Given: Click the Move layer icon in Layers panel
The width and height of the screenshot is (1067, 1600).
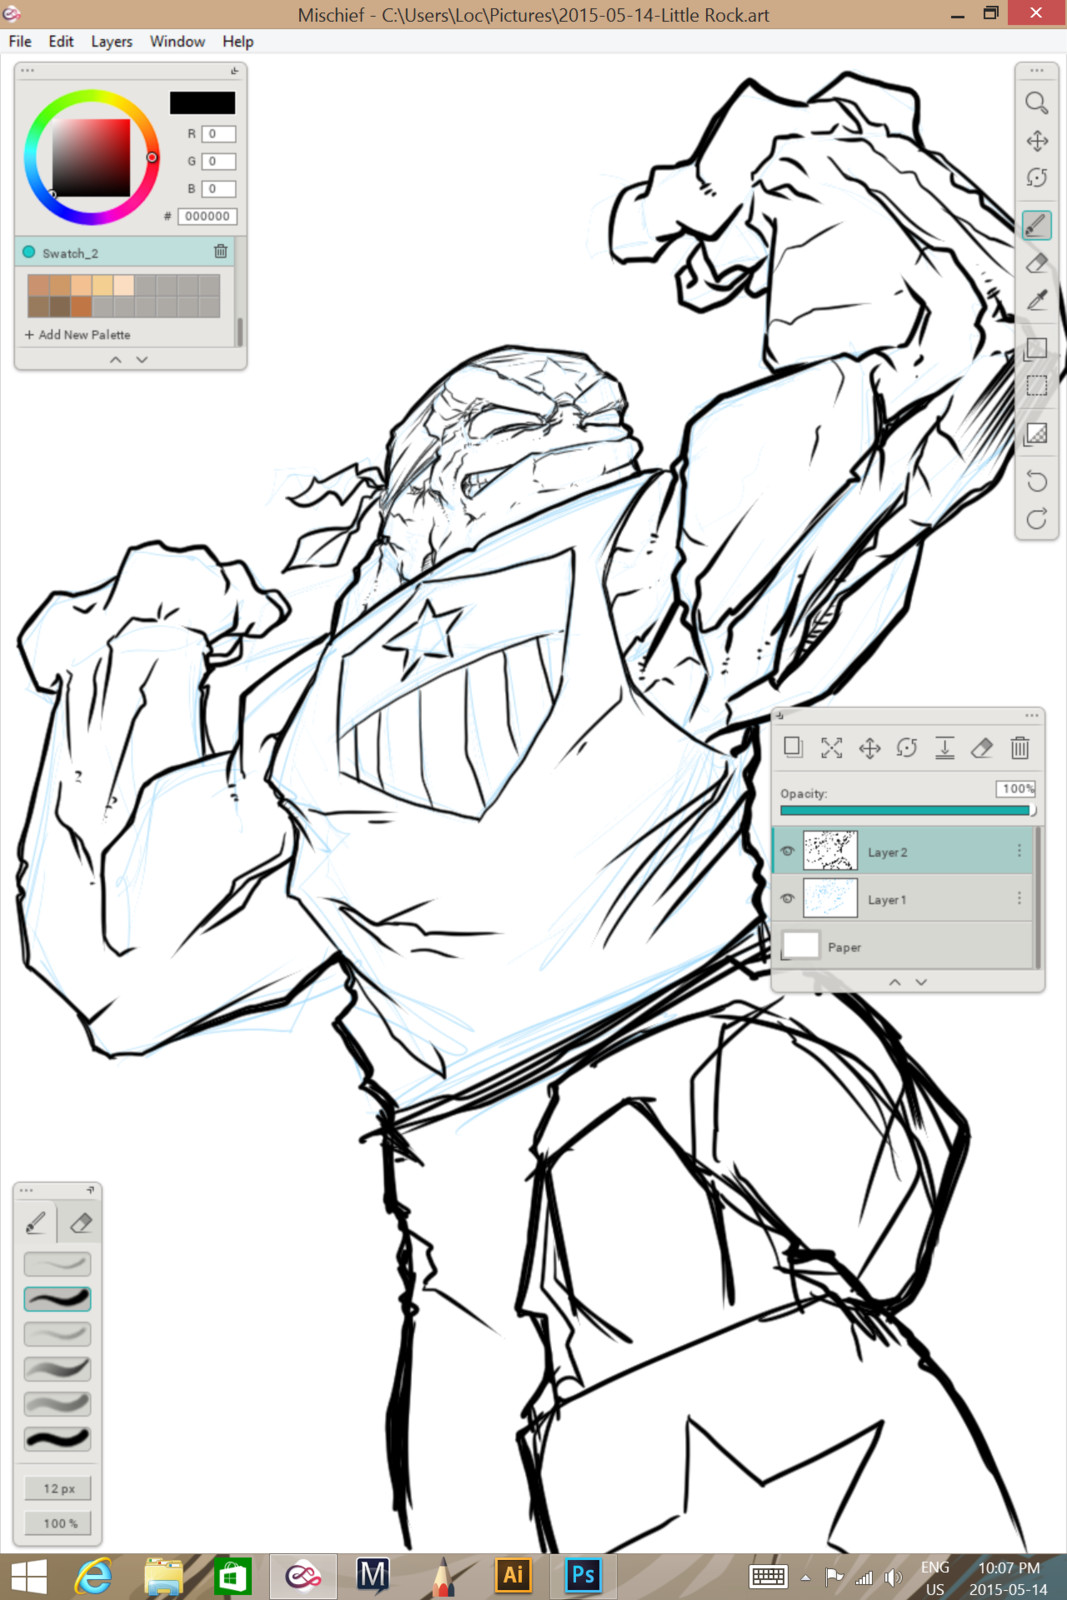Looking at the screenshot, I should (869, 747).
